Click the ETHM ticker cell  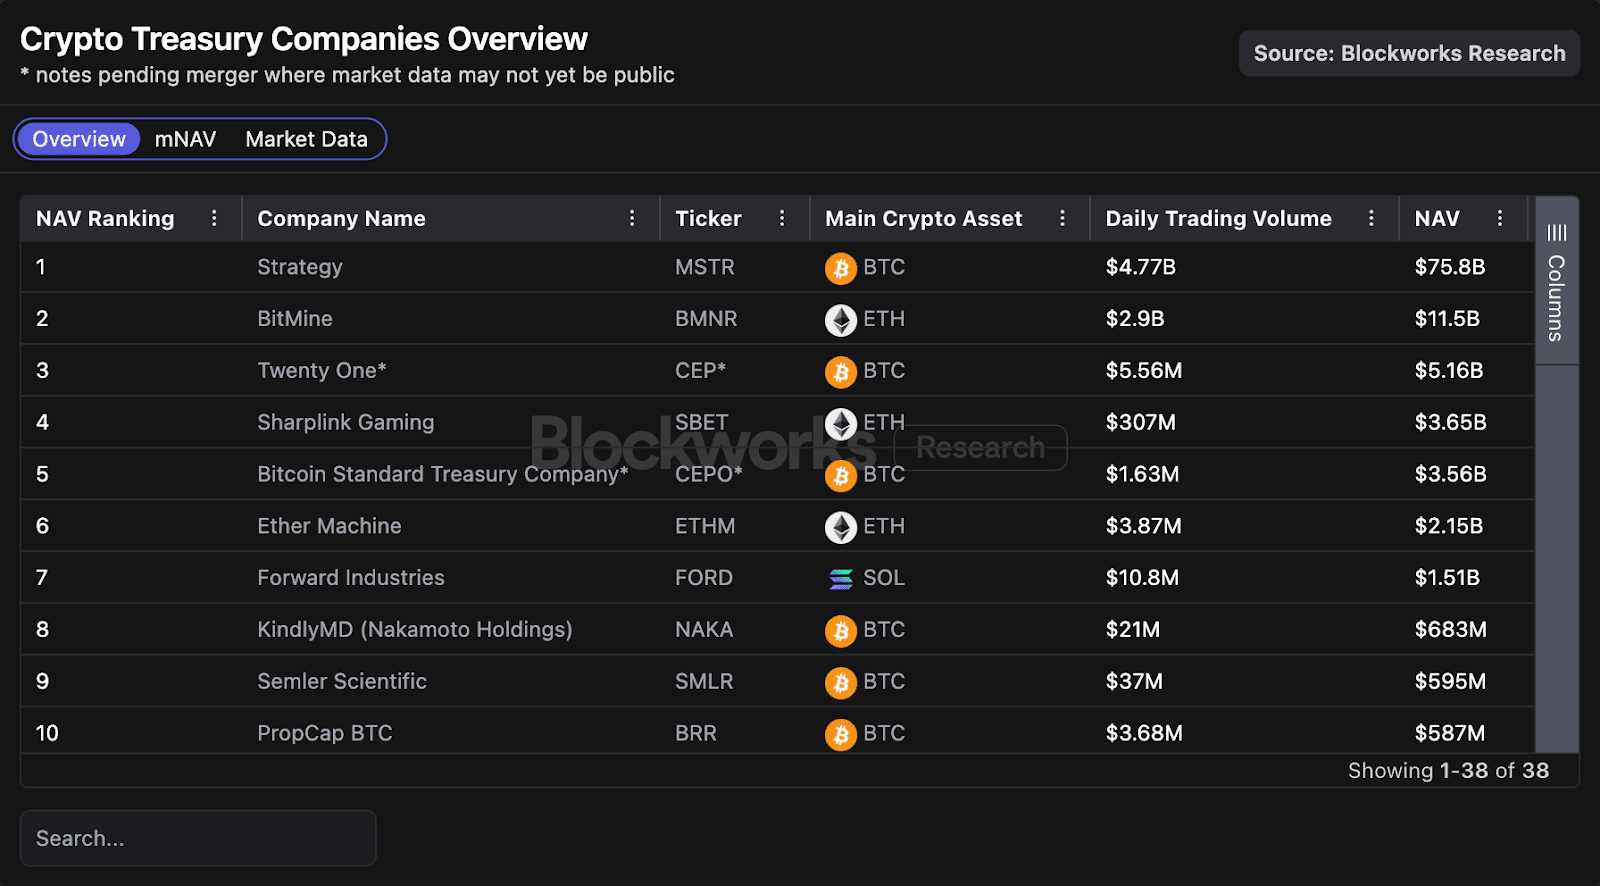tap(705, 526)
